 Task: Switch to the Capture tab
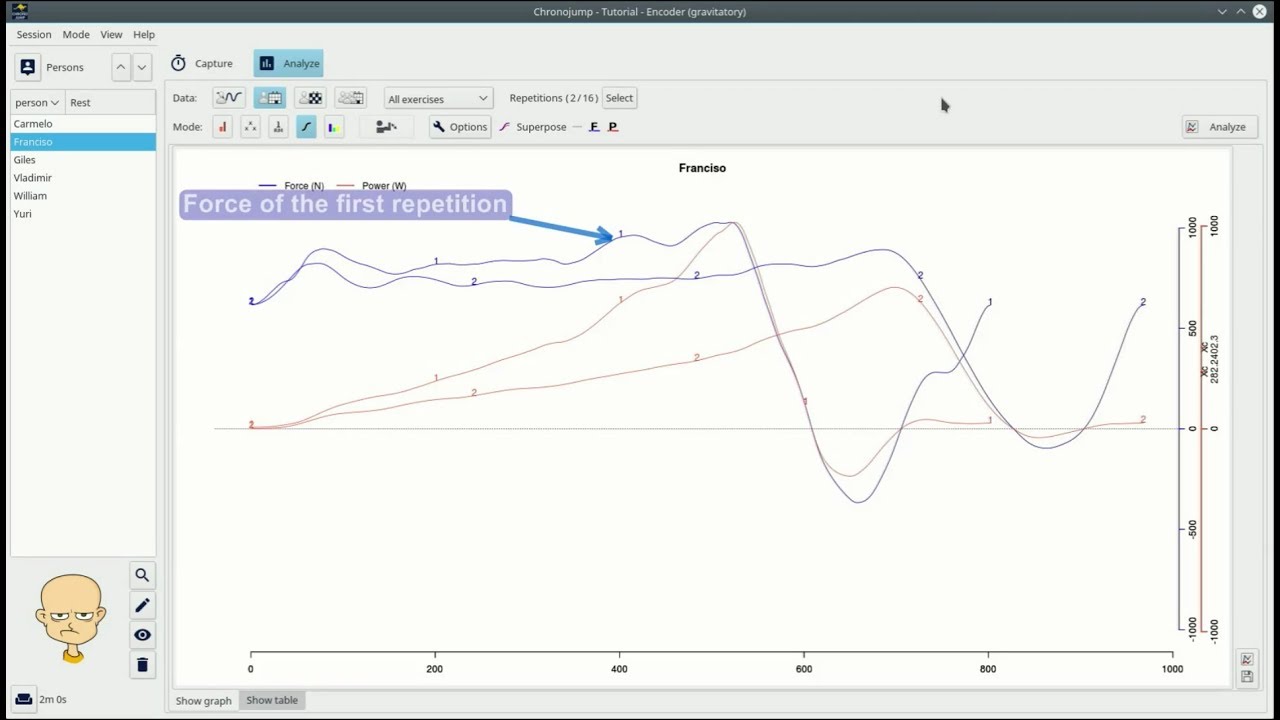pos(202,63)
